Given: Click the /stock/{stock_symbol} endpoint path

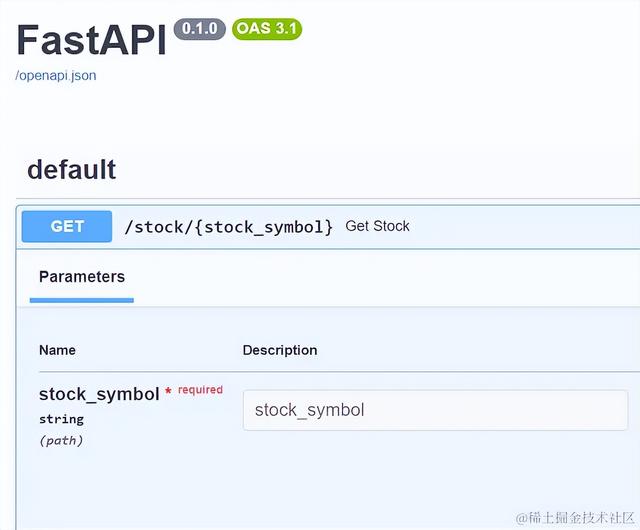Looking at the screenshot, I should [x=229, y=226].
